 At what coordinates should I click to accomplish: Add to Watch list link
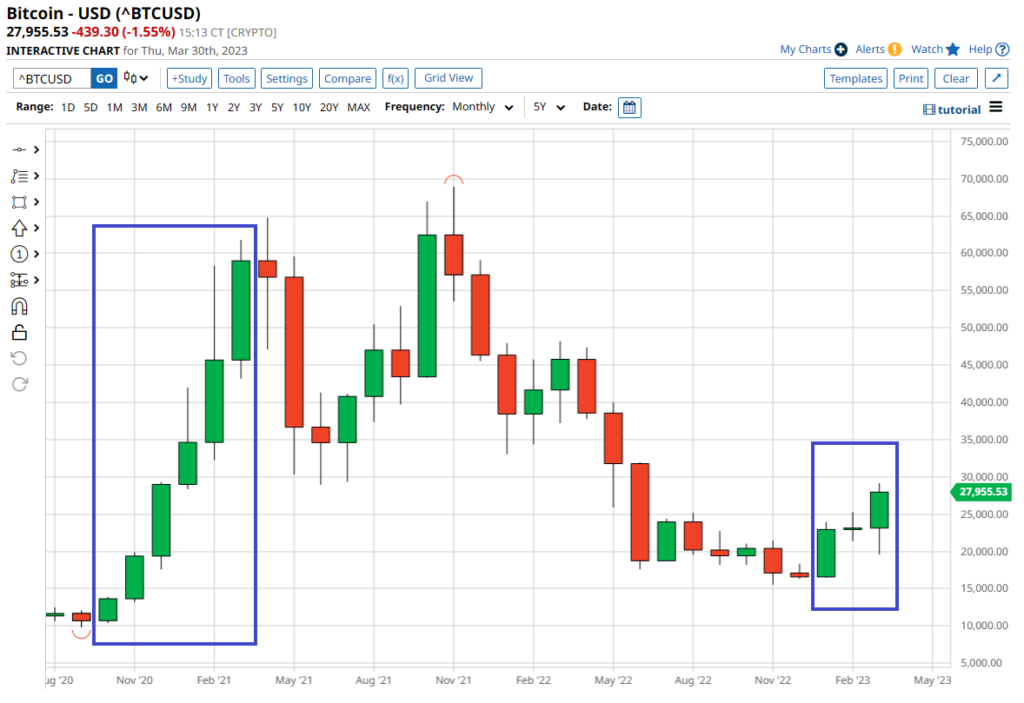927,49
